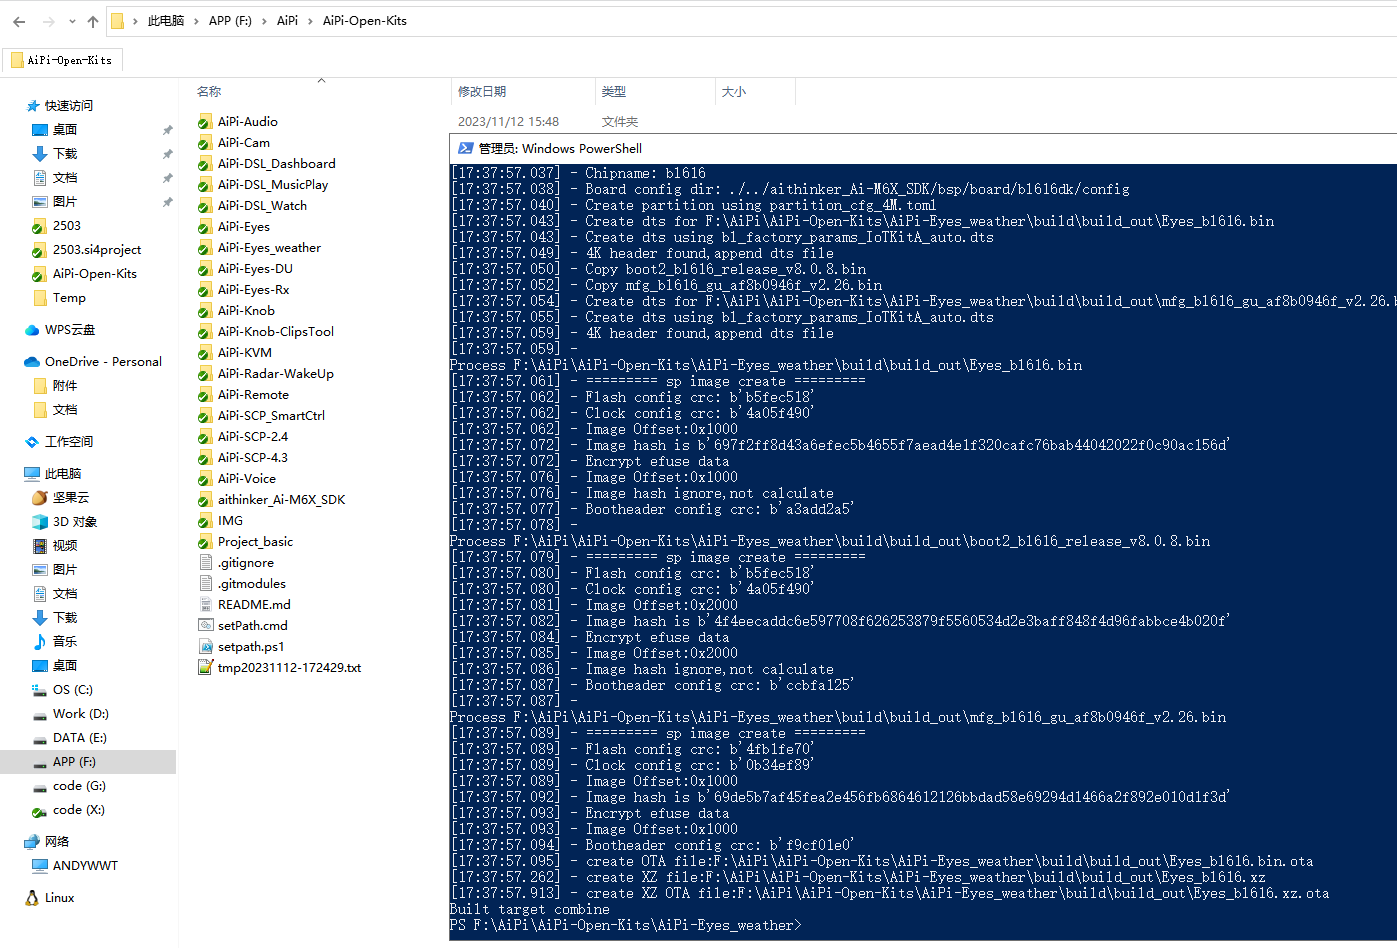Viewport: 1397px width, 948px height.
Task: Select the tmp20231112-172429.txt file
Action: coord(280,668)
